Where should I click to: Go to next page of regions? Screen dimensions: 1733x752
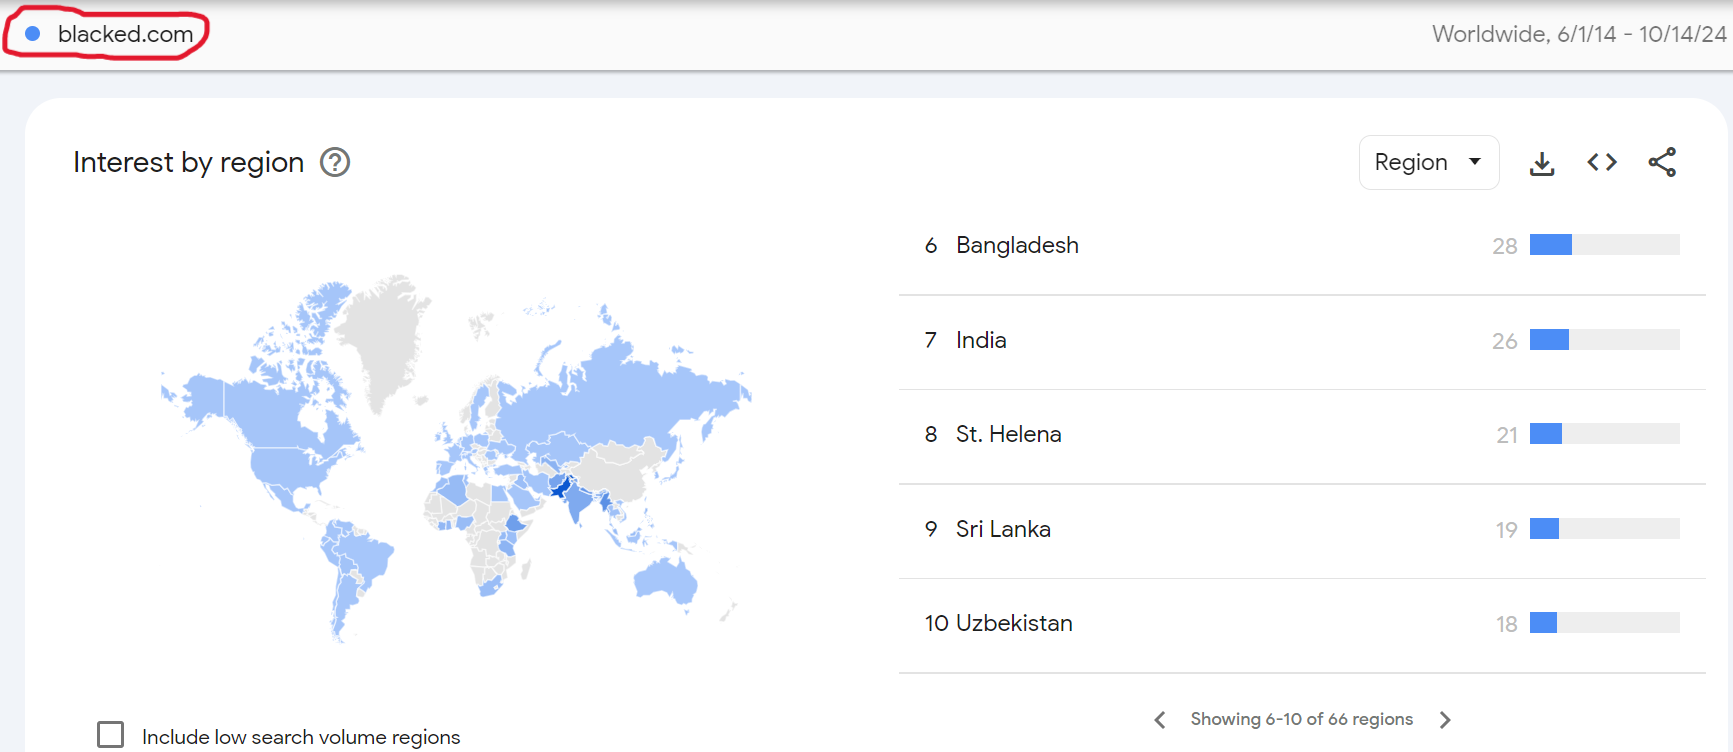coord(1445,720)
